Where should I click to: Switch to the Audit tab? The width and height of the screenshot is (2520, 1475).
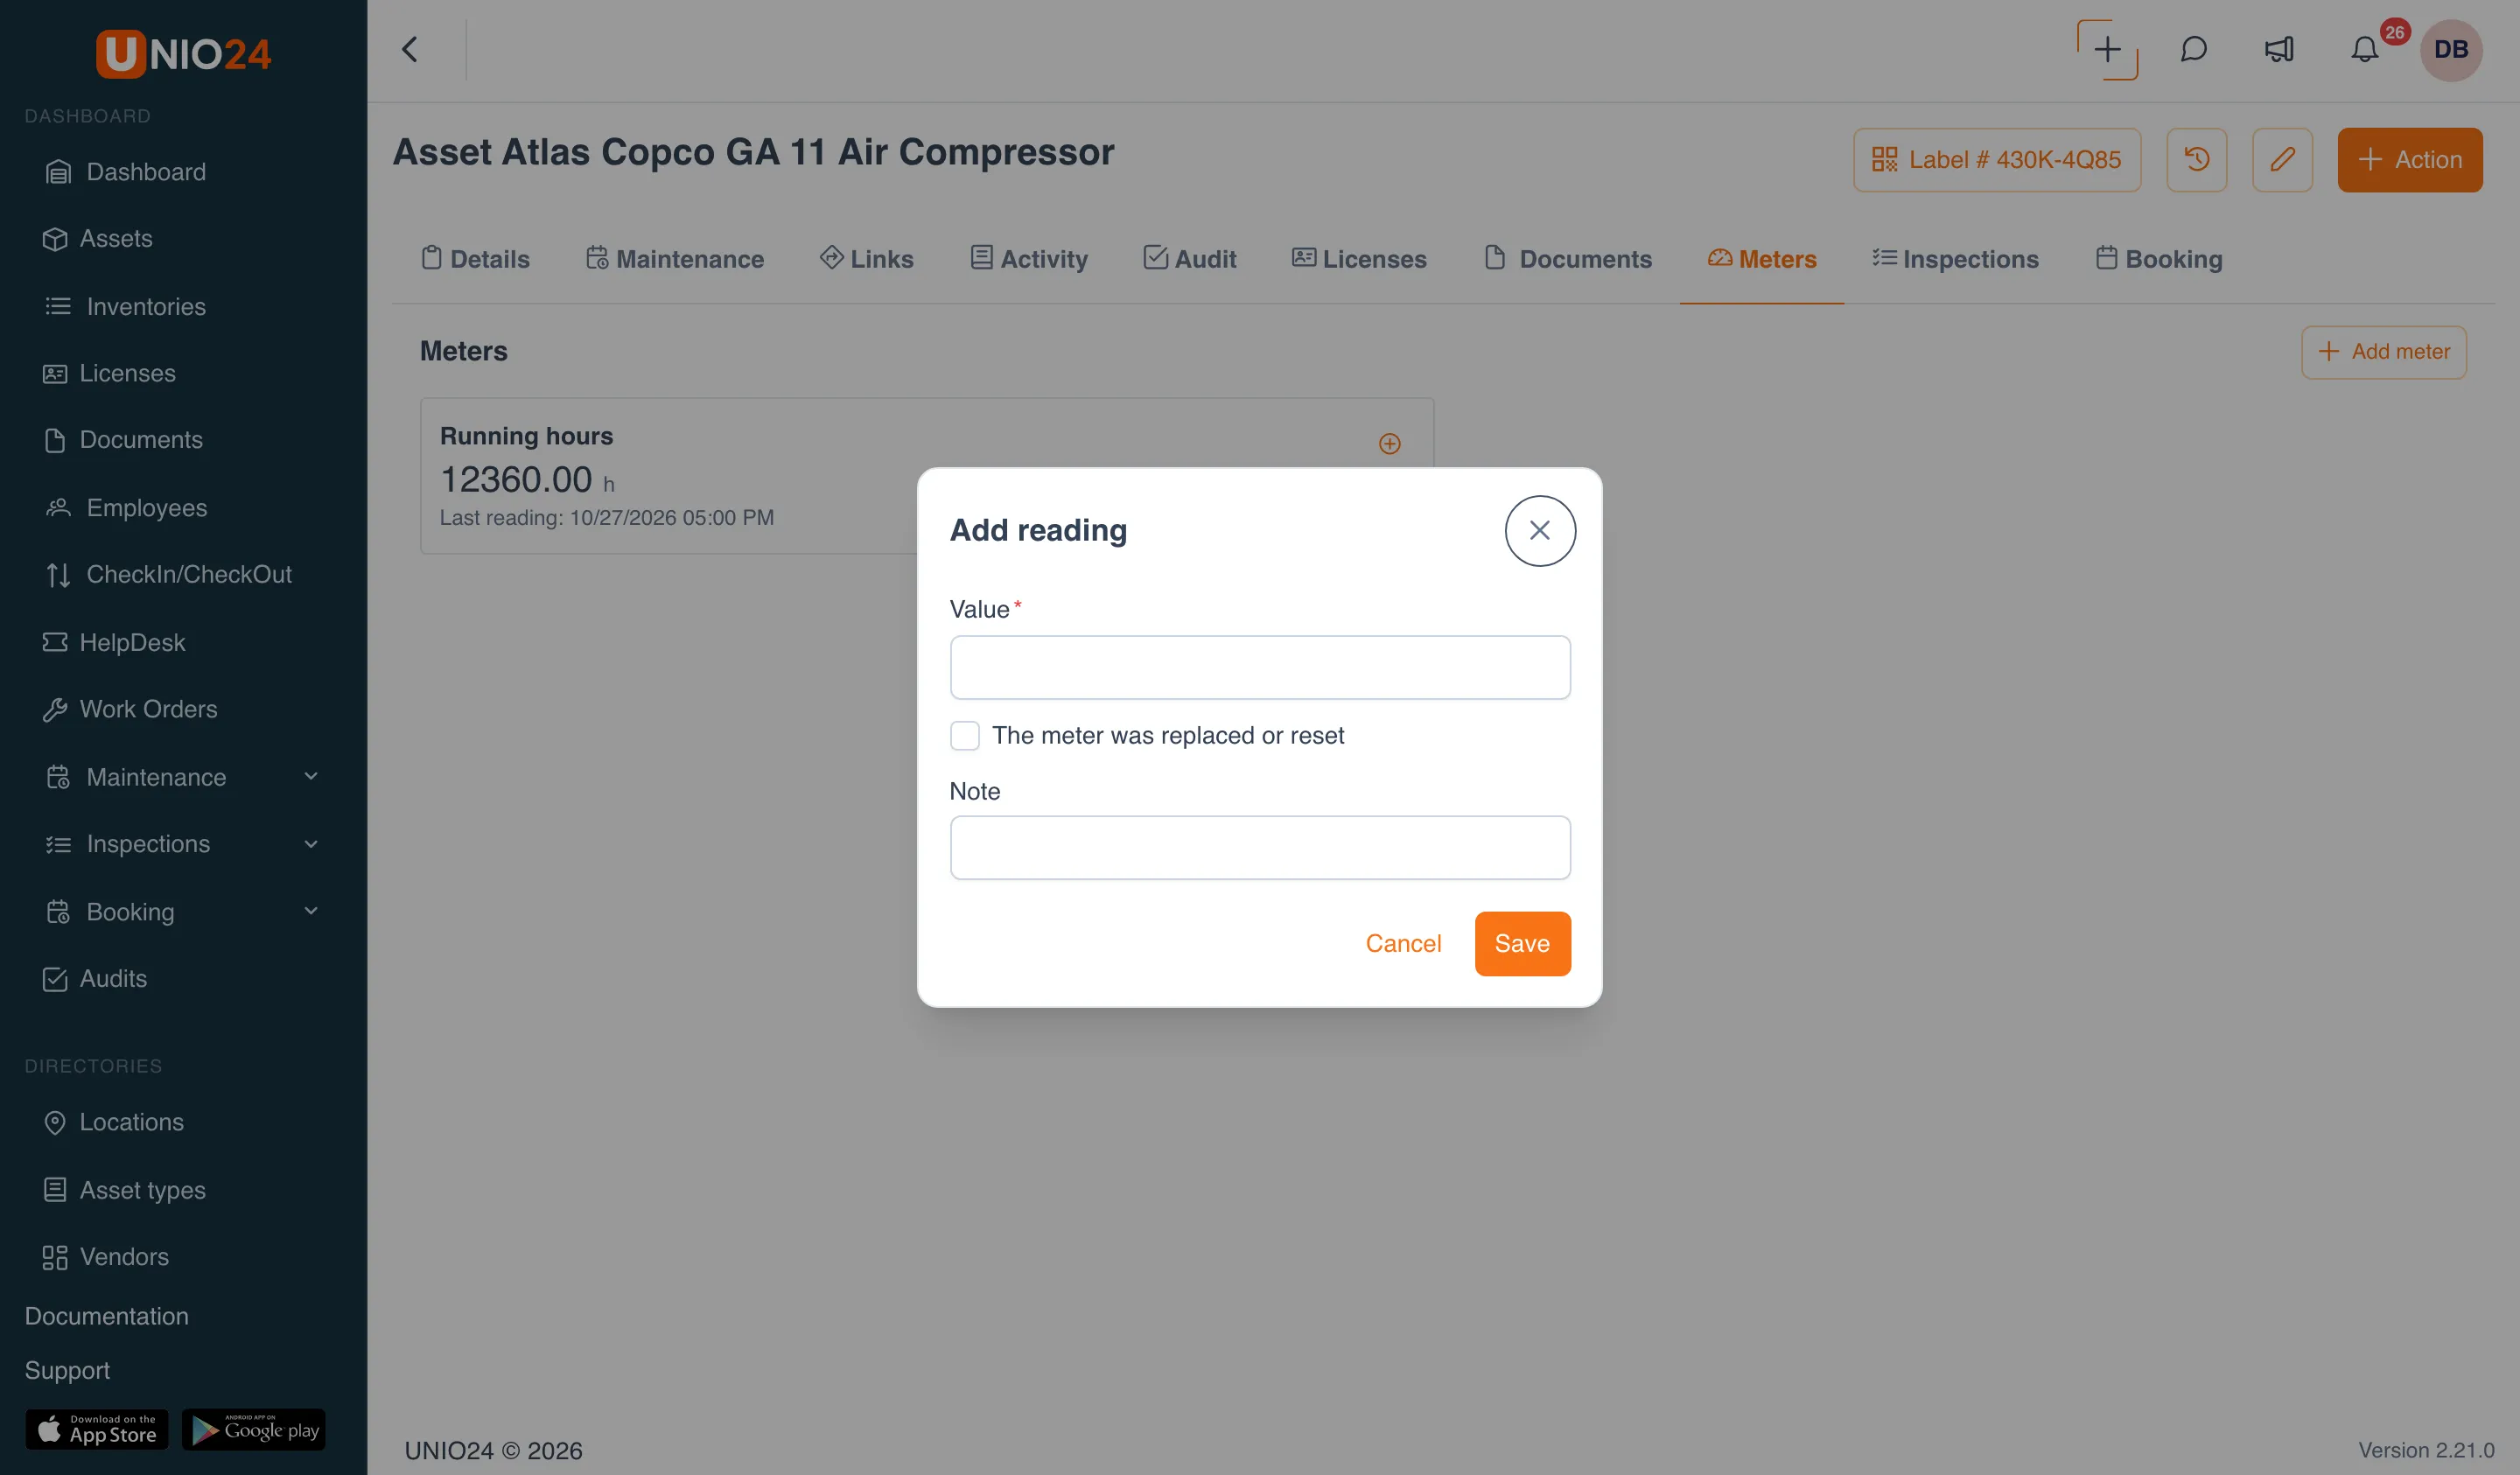tap(1190, 259)
